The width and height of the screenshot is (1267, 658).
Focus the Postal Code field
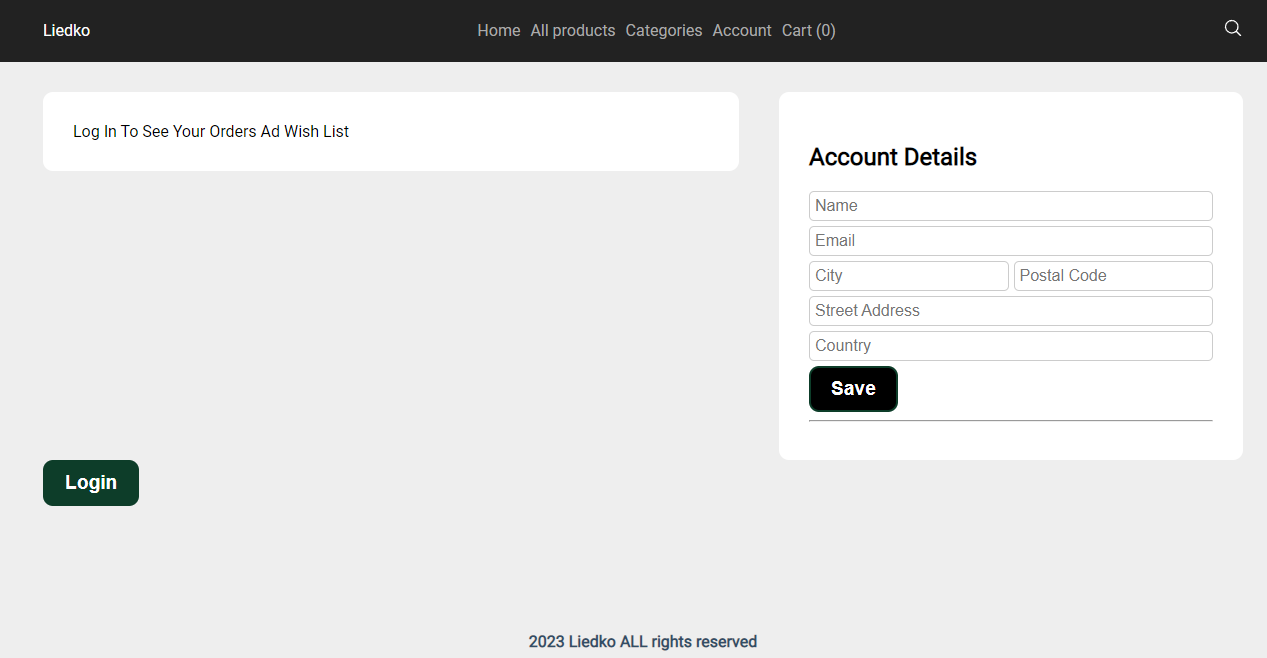pos(1113,276)
